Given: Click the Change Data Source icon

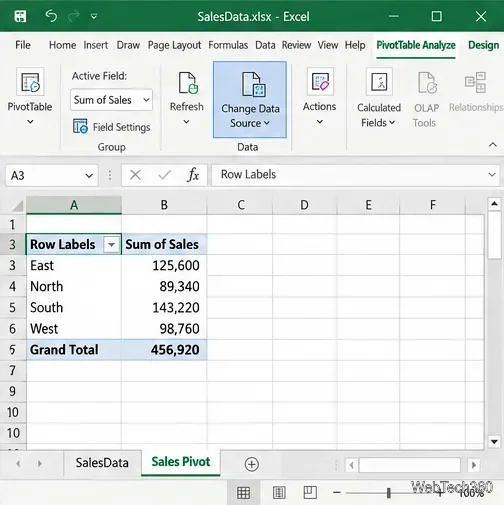Looking at the screenshot, I should pyautogui.click(x=253, y=84).
